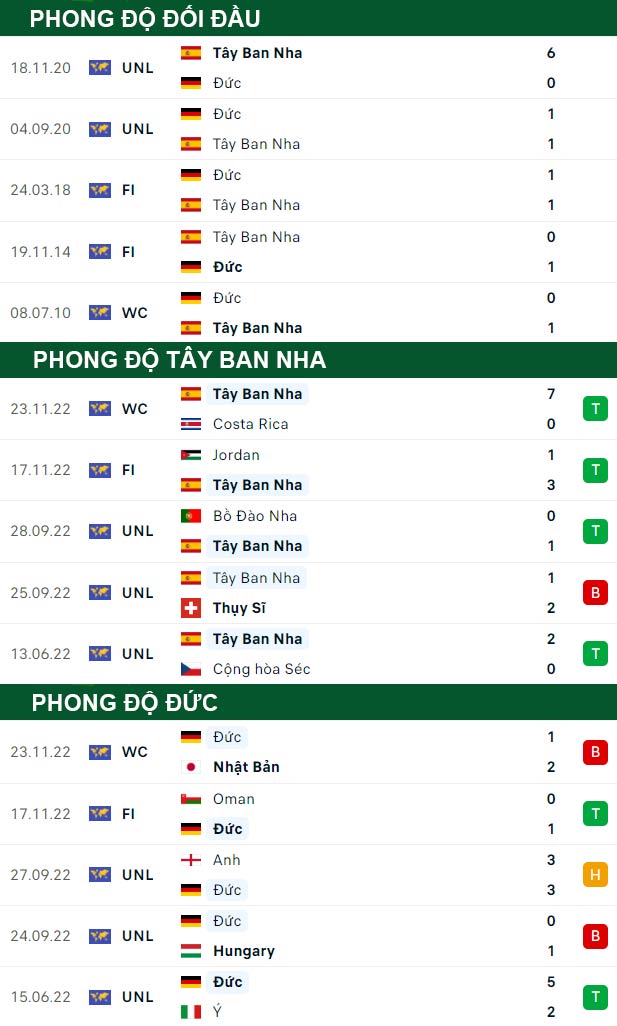Click the Jordan flag icon
This screenshot has height=1026, width=617.
click(x=191, y=455)
